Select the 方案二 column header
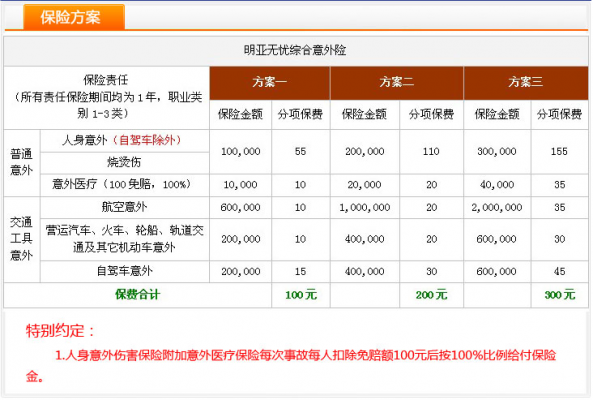The image size is (593, 400). point(397,83)
